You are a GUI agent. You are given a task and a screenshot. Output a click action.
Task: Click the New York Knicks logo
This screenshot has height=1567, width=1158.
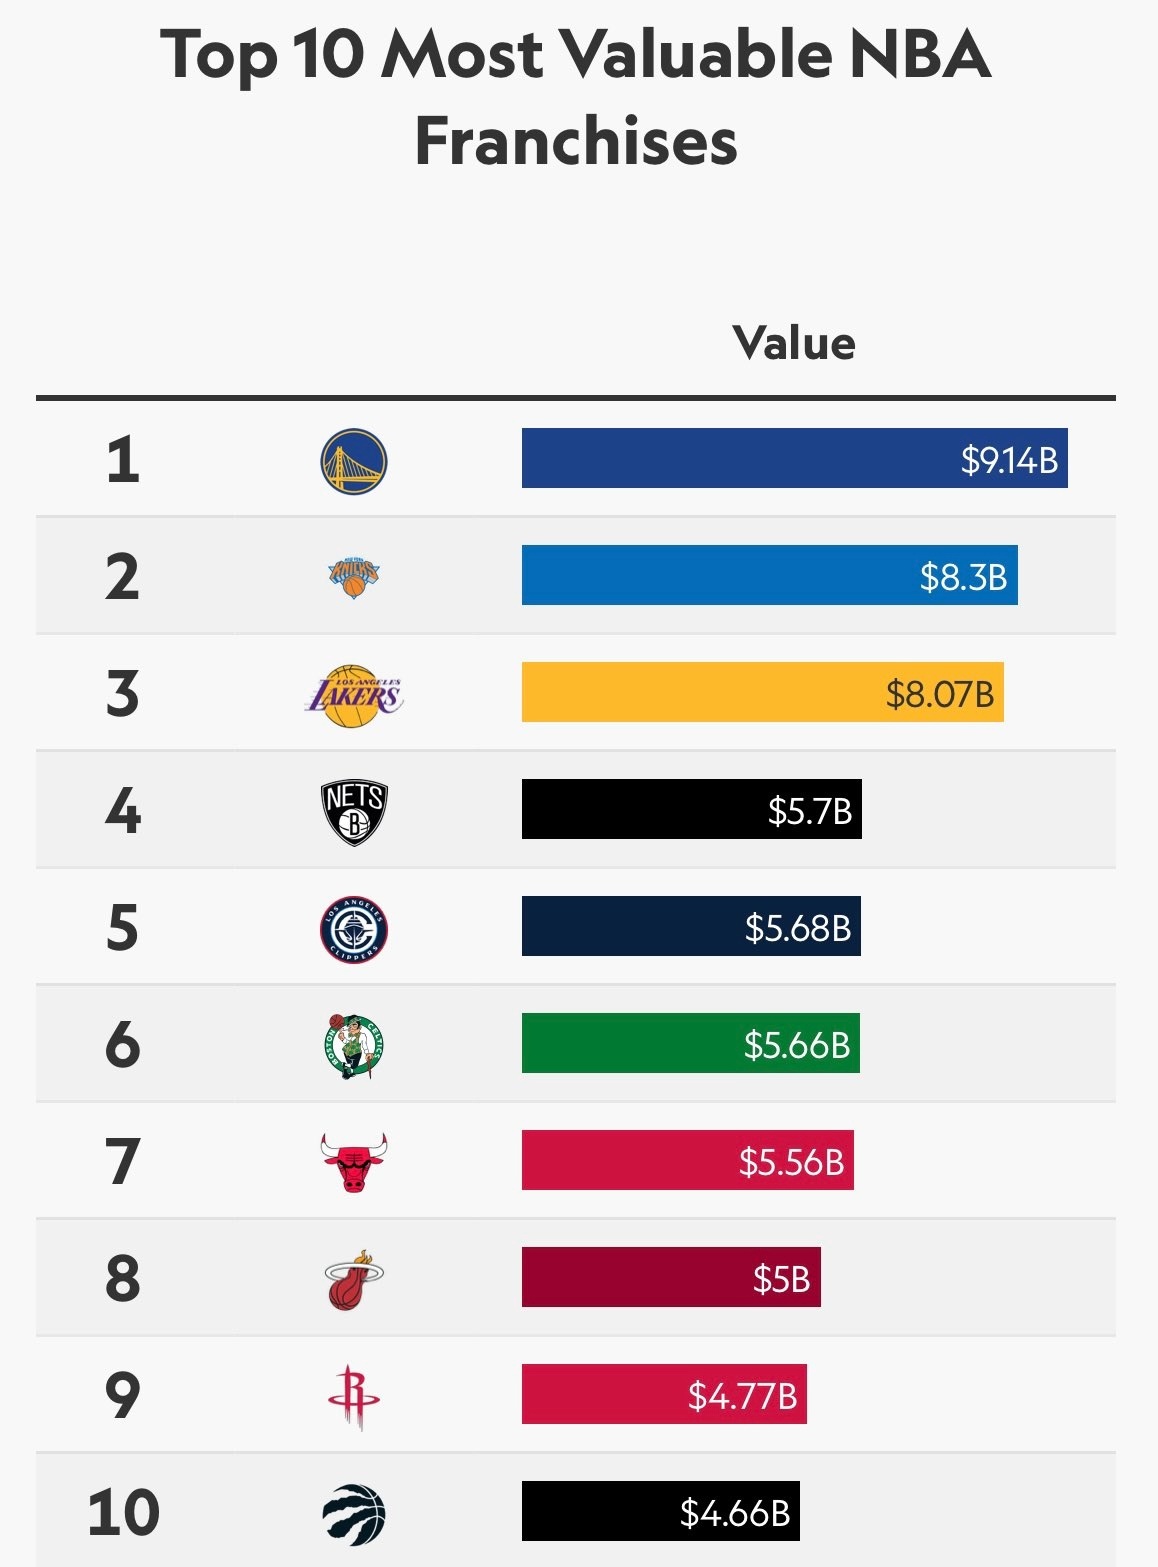point(354,577)
